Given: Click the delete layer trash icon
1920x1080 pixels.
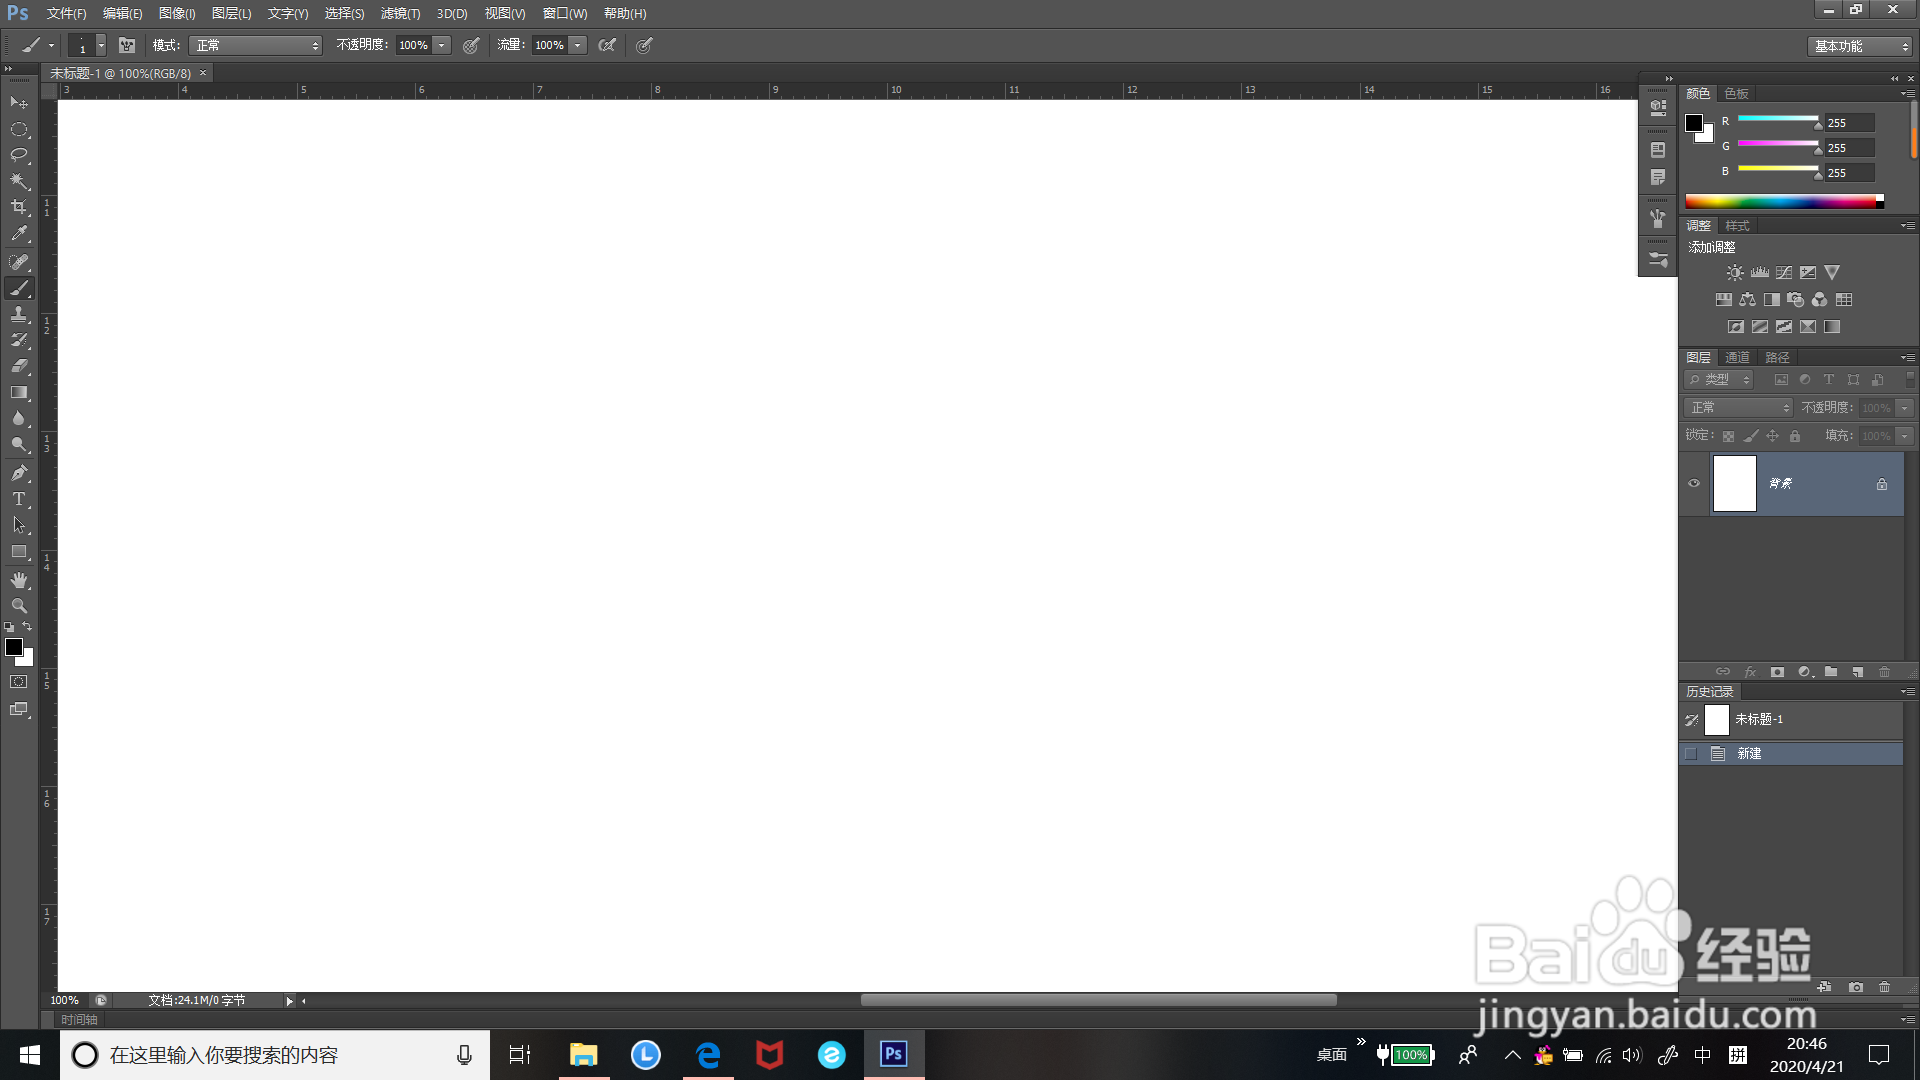Looking at the screenshot, I should click(x=1884, y=672).
